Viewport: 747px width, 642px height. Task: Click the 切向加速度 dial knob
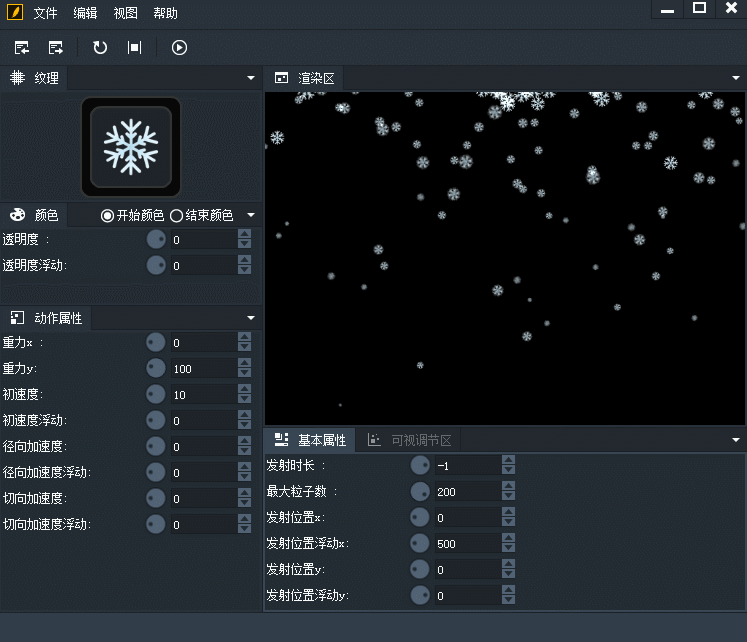click(156, 498)
